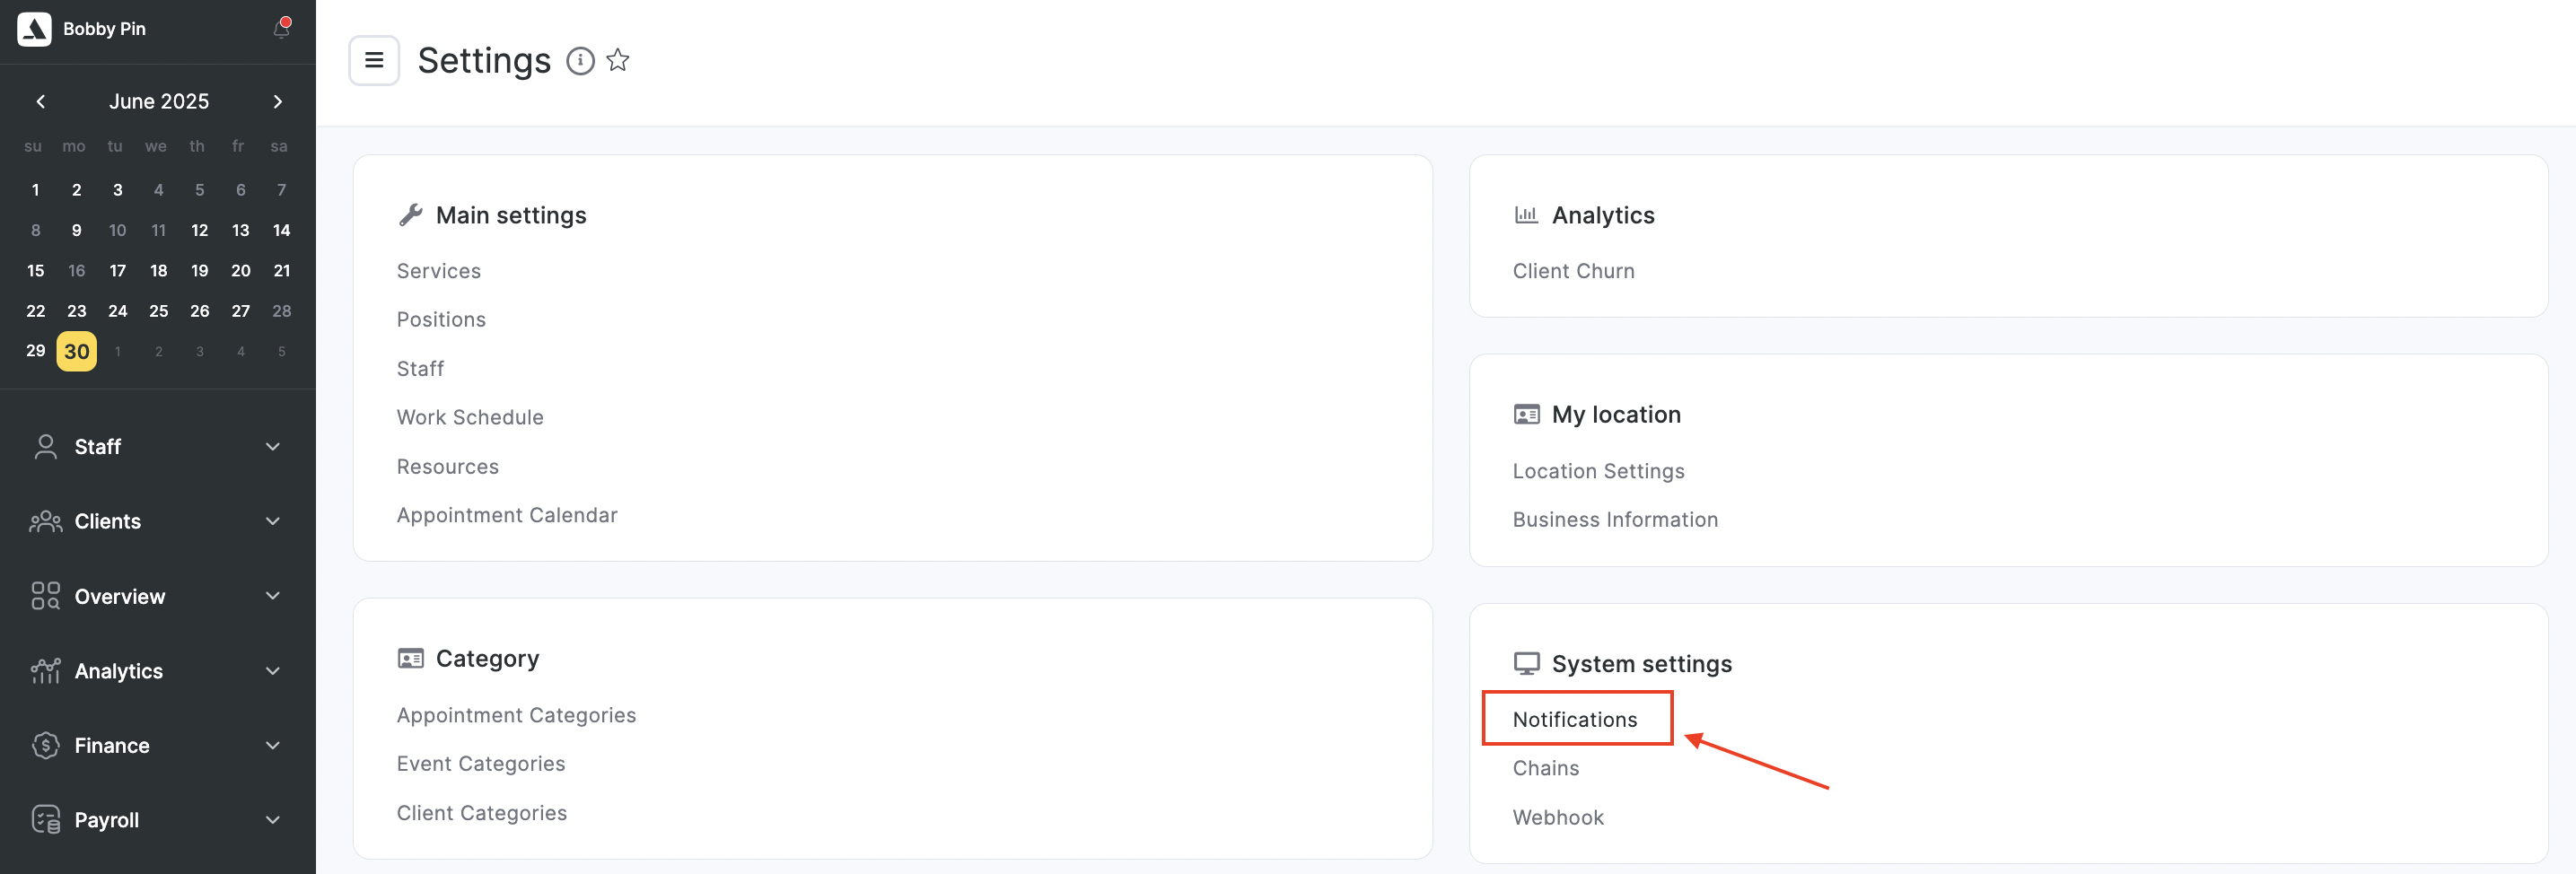Screen dimensions: 2576x874
Task: Click the Bobby Pin app logo
Action: (x=34, y=29)
